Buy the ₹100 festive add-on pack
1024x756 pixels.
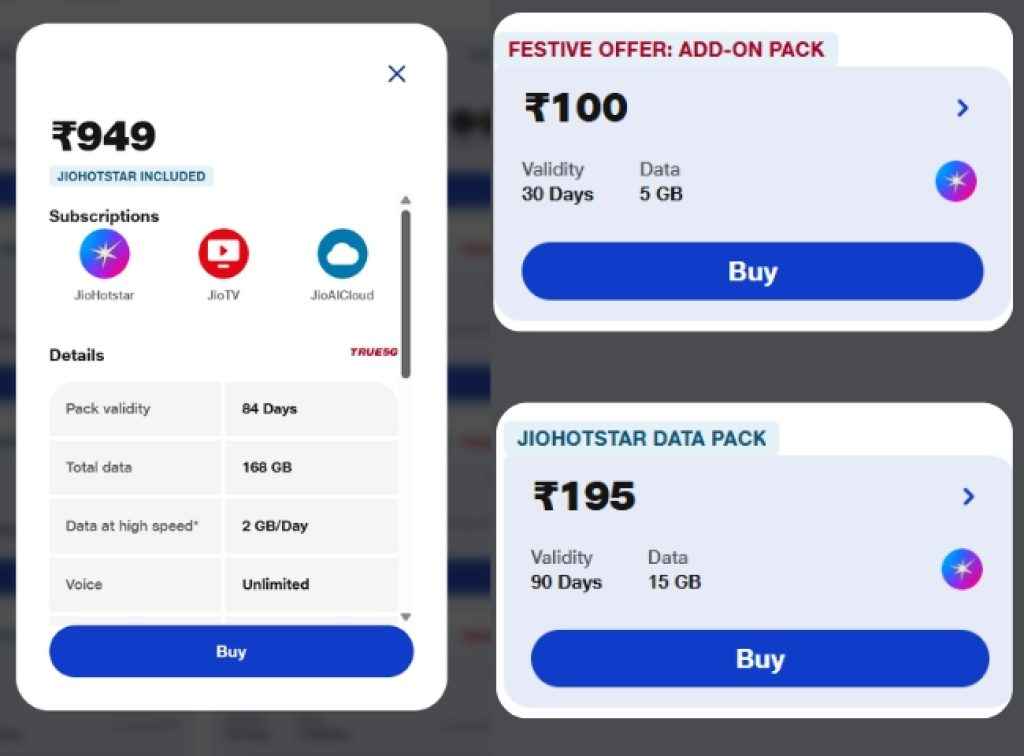click(752, 271)
